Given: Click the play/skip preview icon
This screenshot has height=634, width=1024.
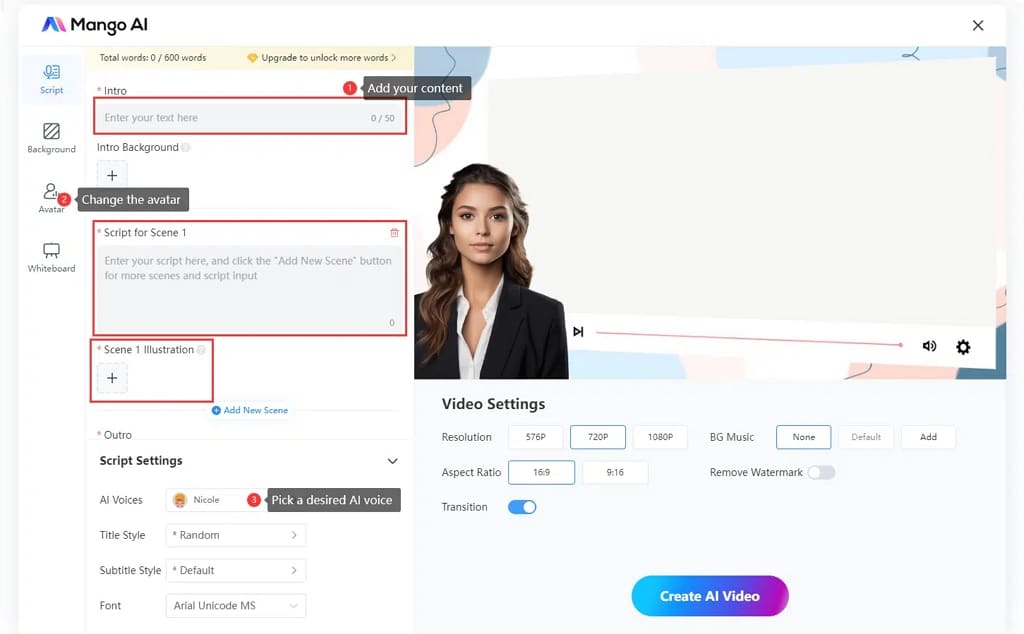Looking at the screenshot, I should point(578,332).
